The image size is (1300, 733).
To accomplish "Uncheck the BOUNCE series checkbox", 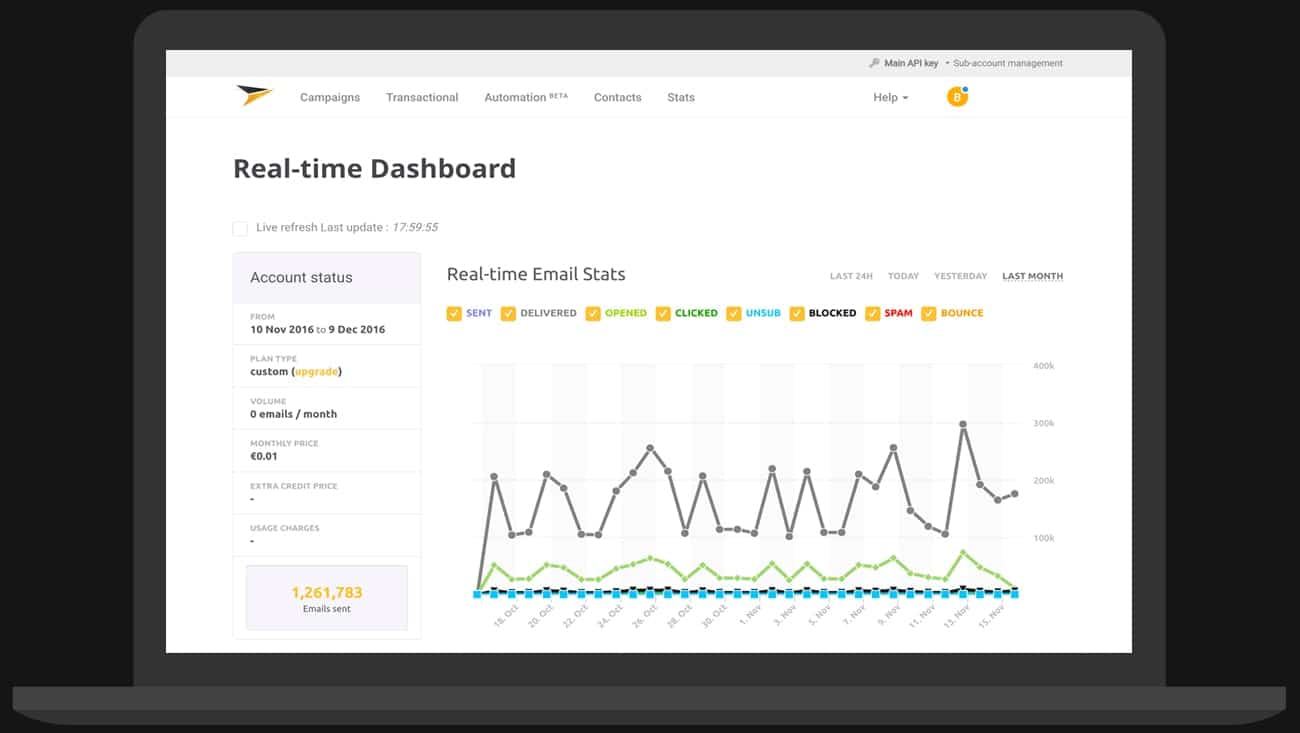I will [929, 313].
